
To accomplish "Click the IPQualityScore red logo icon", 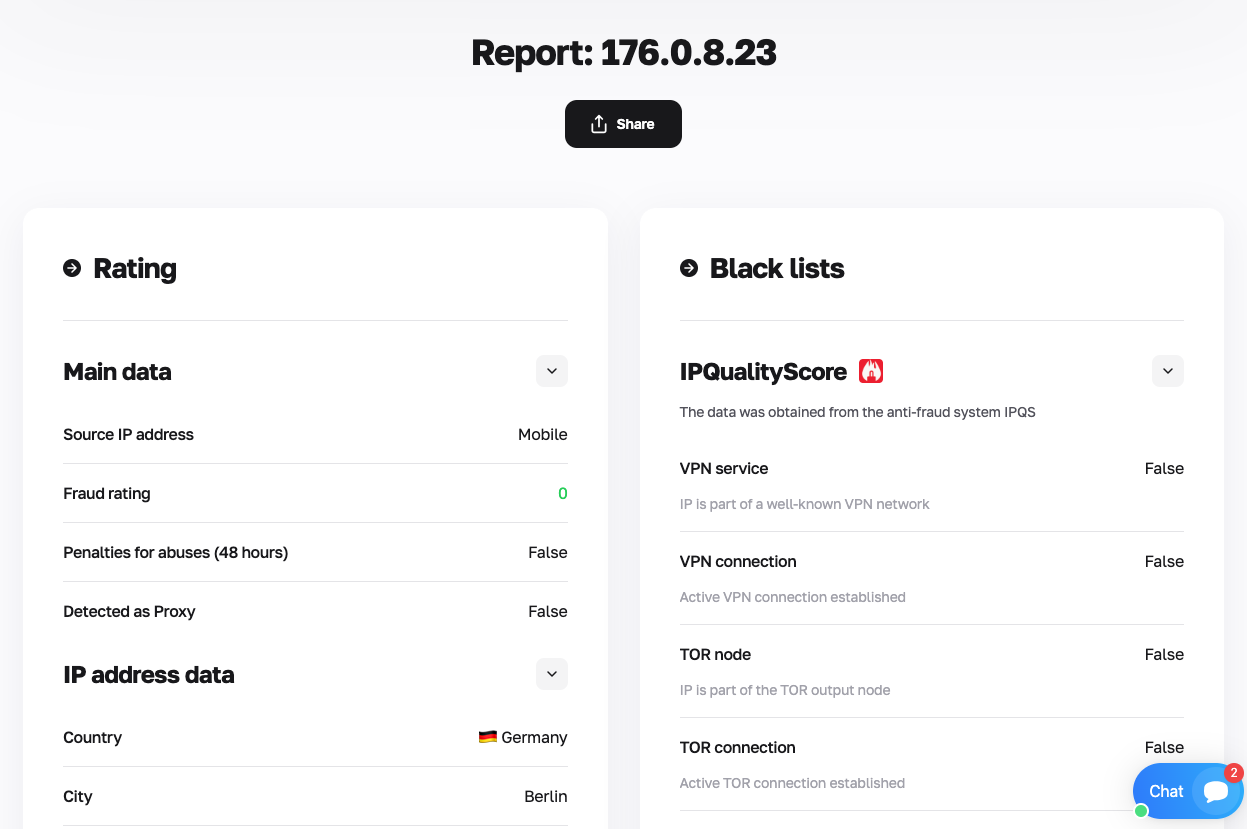I will 871,372.
